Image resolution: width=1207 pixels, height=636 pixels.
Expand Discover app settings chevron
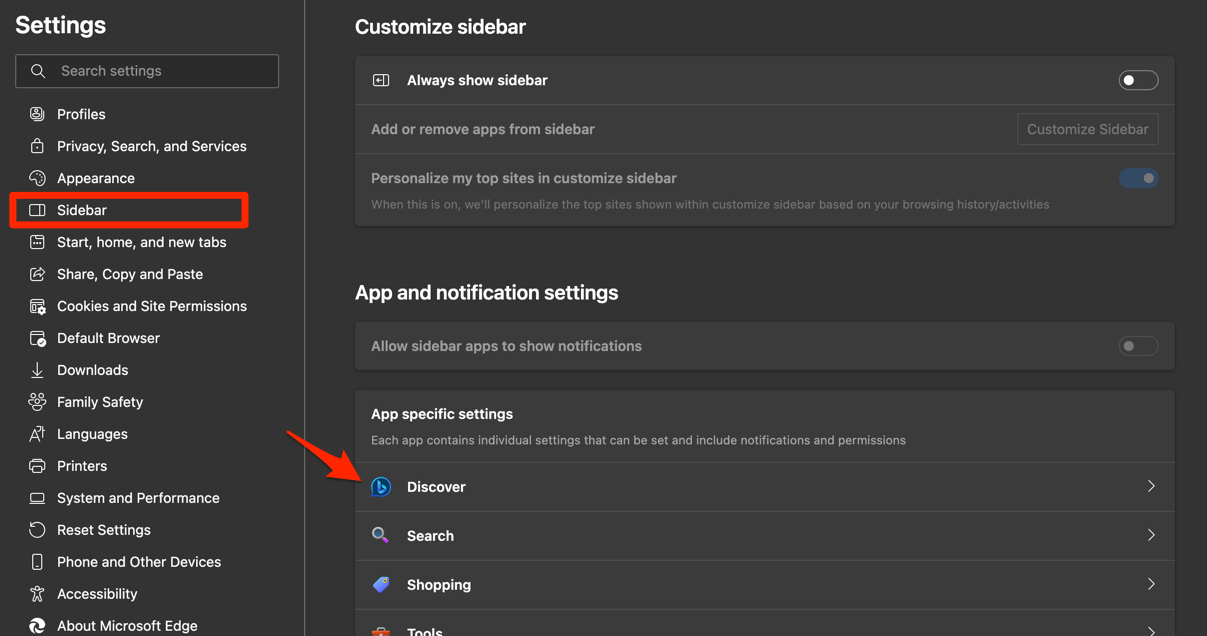(x=1151, y=487)
